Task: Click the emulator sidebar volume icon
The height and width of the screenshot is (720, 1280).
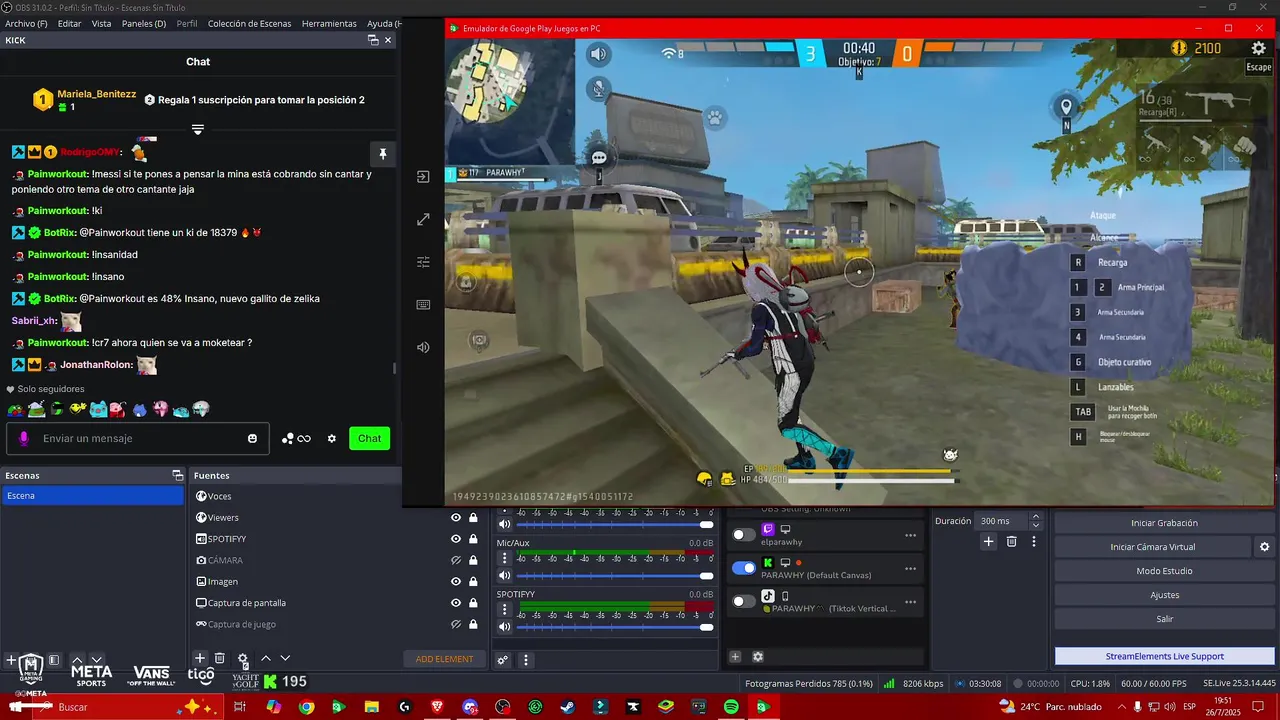Action: (423, 347)
